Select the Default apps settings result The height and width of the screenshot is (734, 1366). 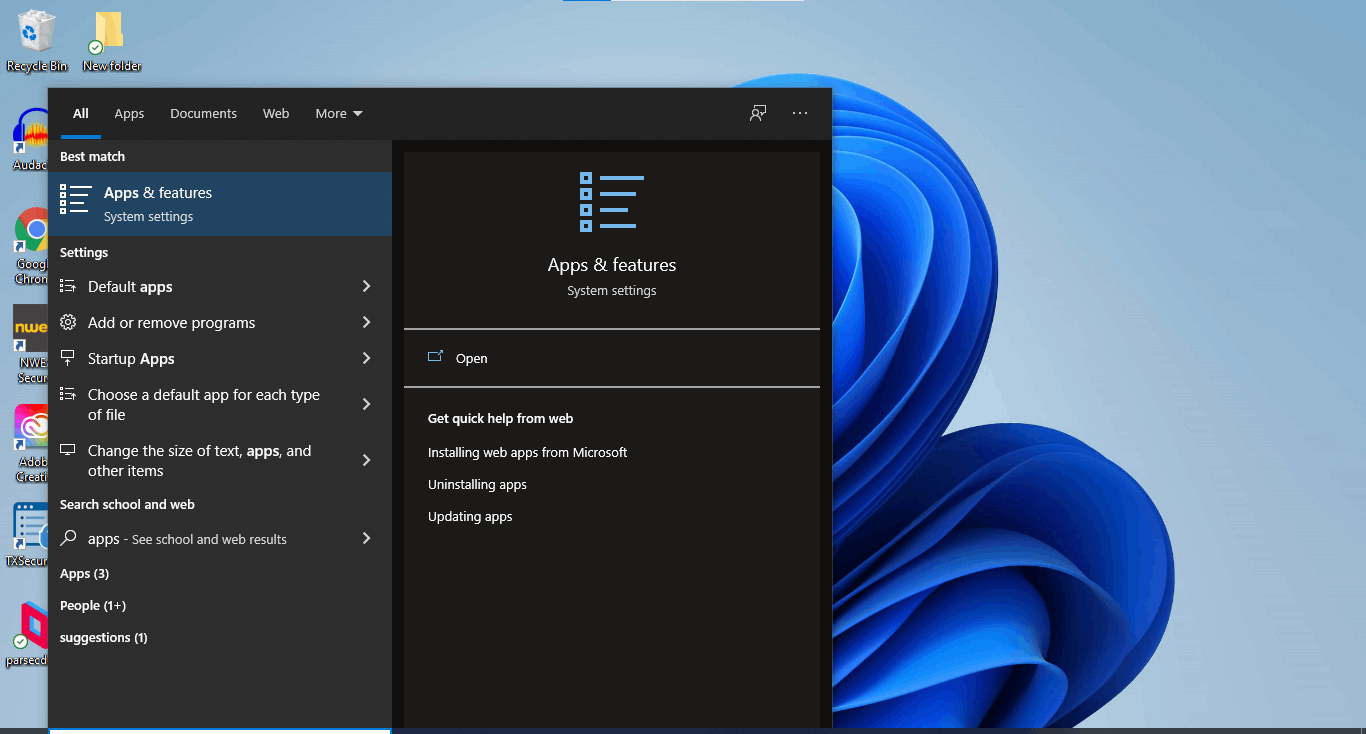220,286
